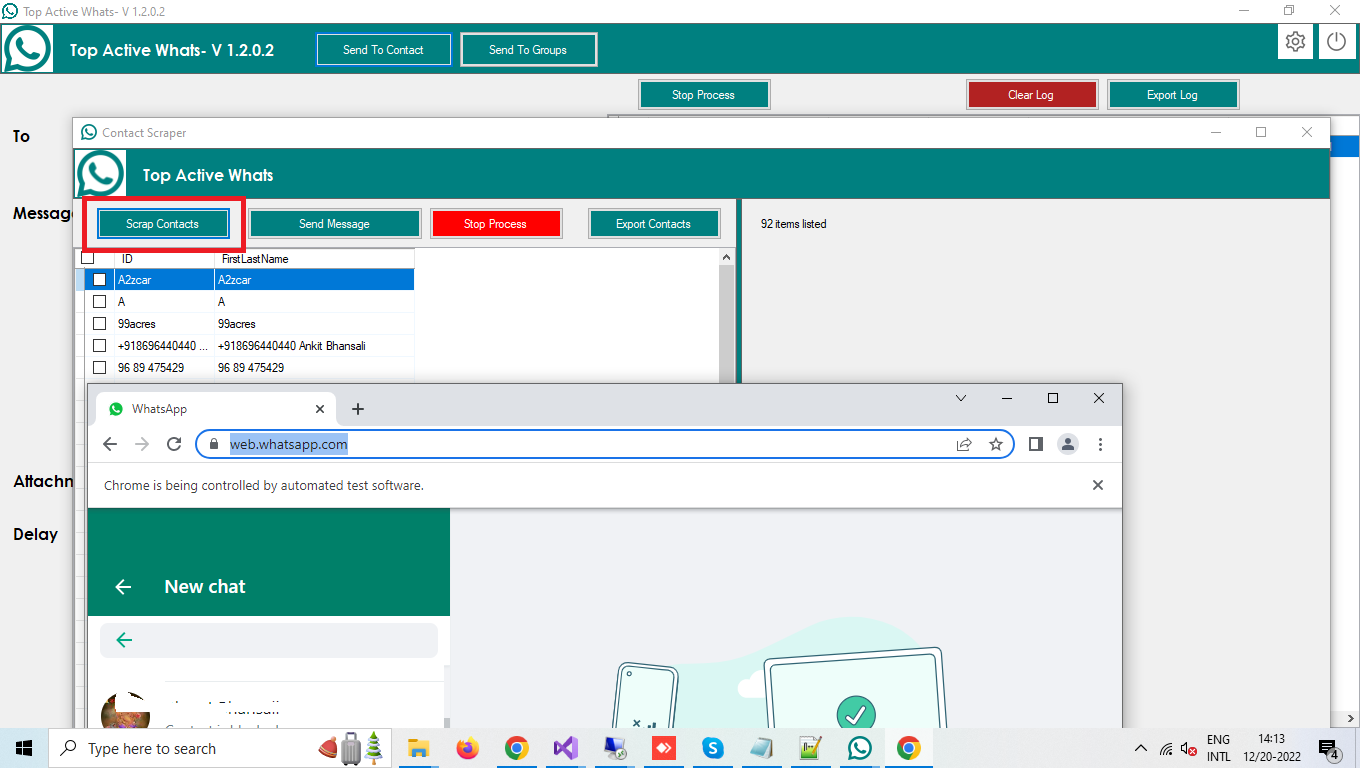Viewport: 1360px width, 768px height.
Task: Click the '92 items listed' status text
Action: click(x=793, y=224)
